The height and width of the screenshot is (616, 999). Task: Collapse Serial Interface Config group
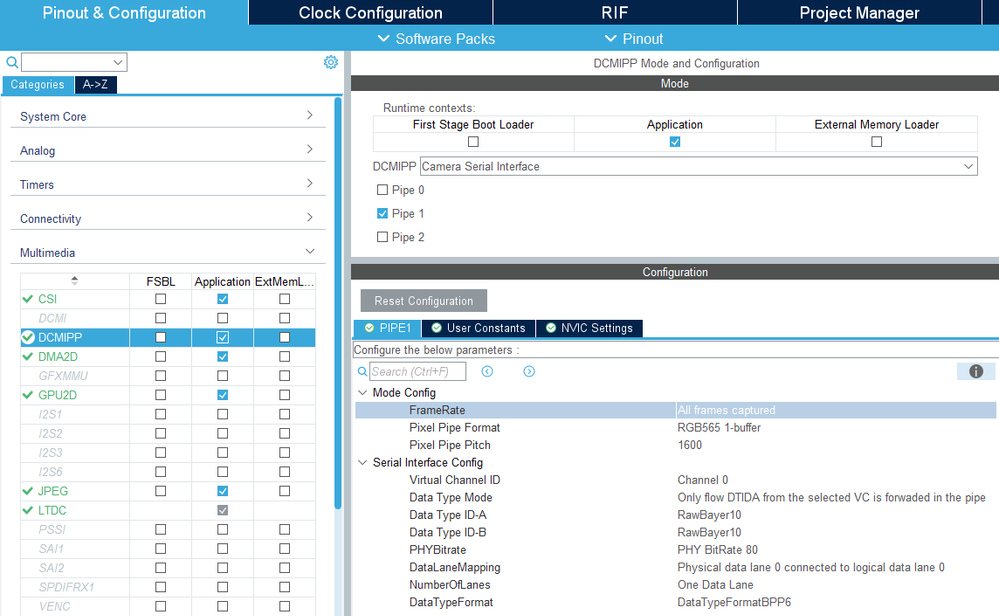[x=363, y=462]
